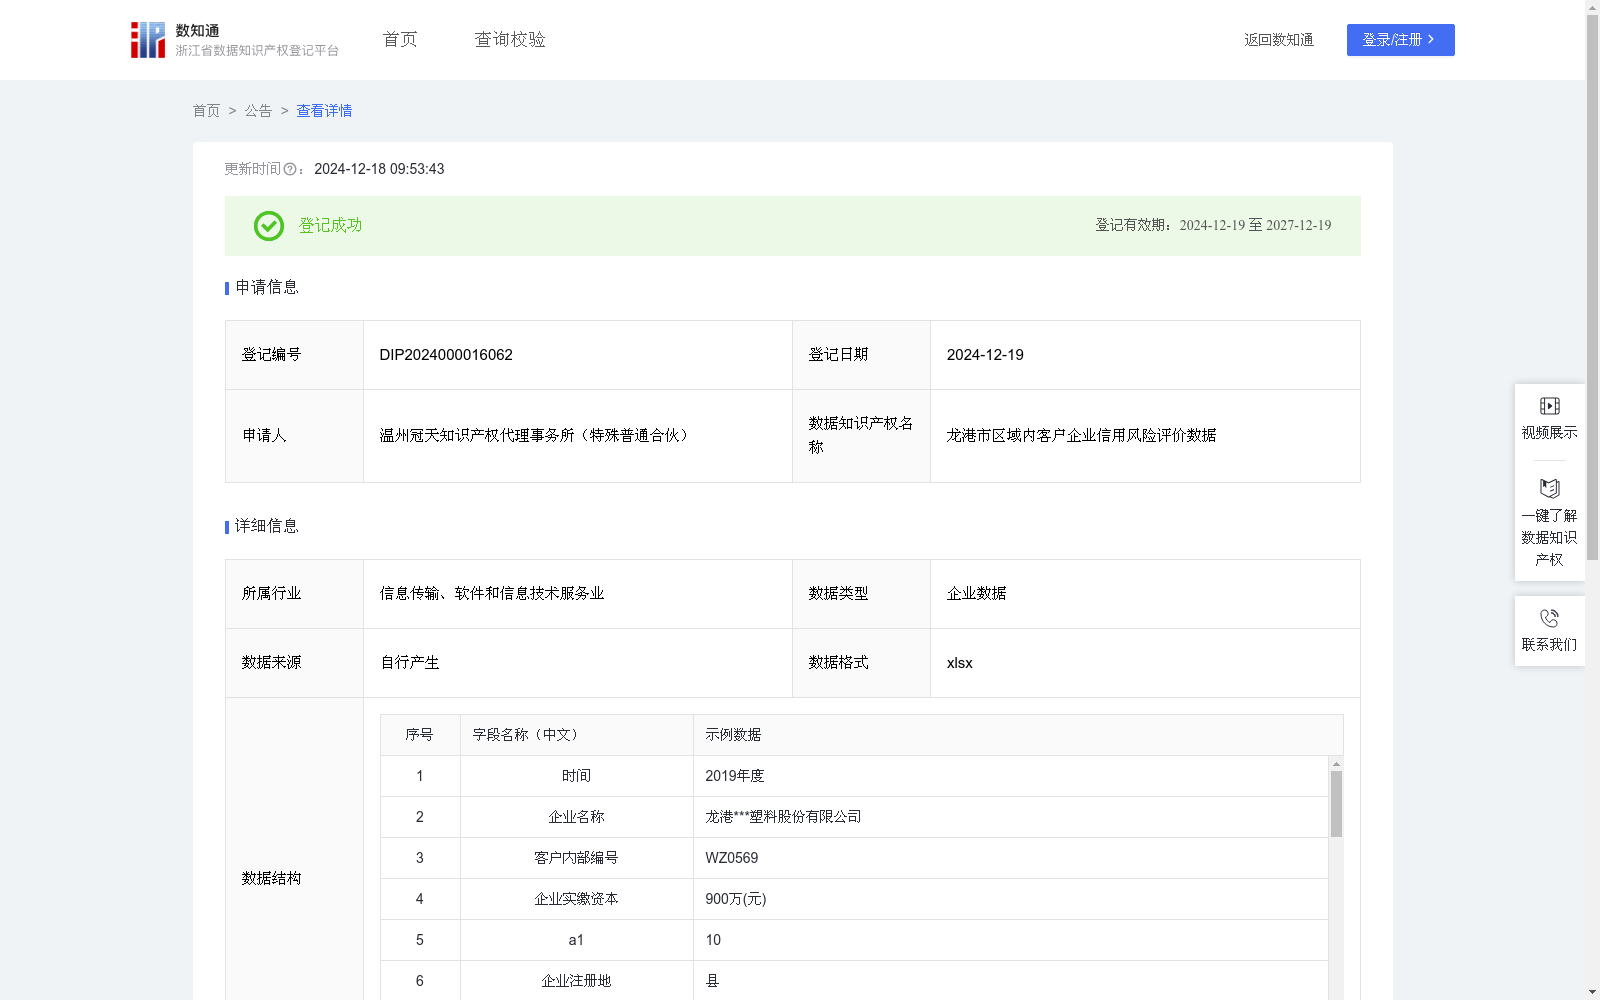The height and width of the screenshot is (1000, 1600).
Task: Click scroll-up arrow of data structure table
Action: (x=1336, y=764)
